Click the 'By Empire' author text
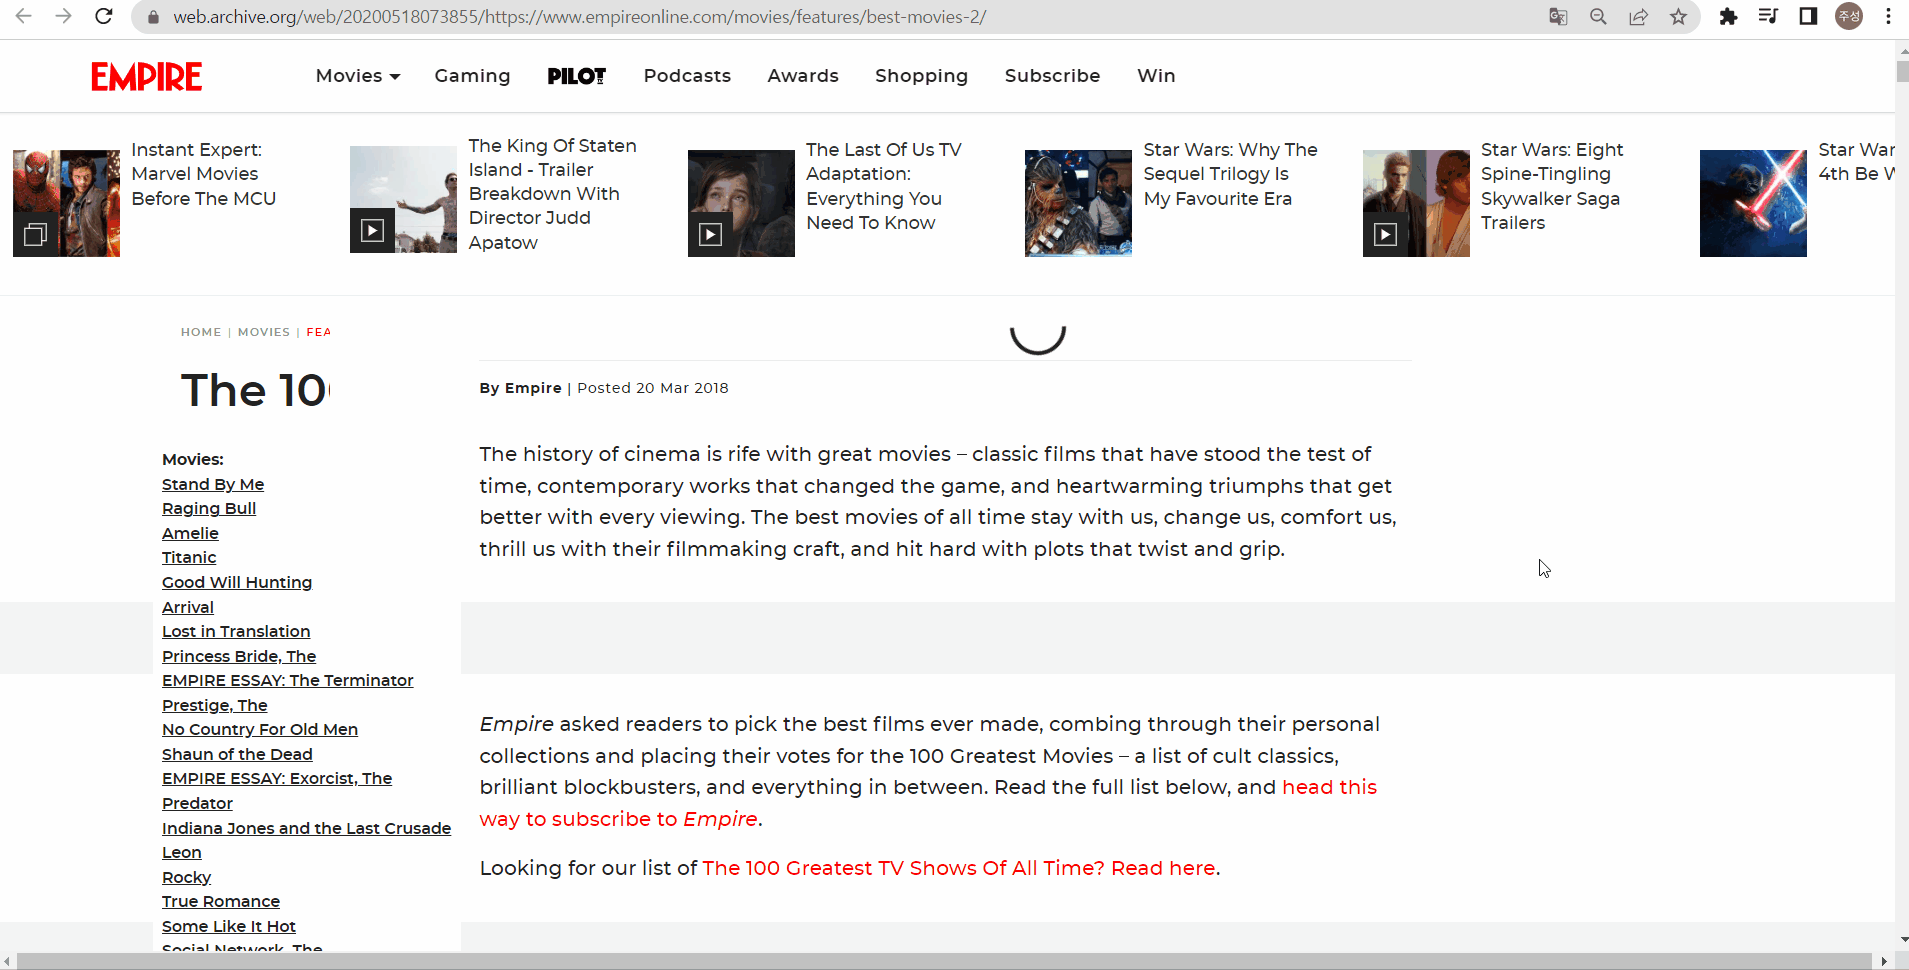1909x970 pixels. coord(520,388)
